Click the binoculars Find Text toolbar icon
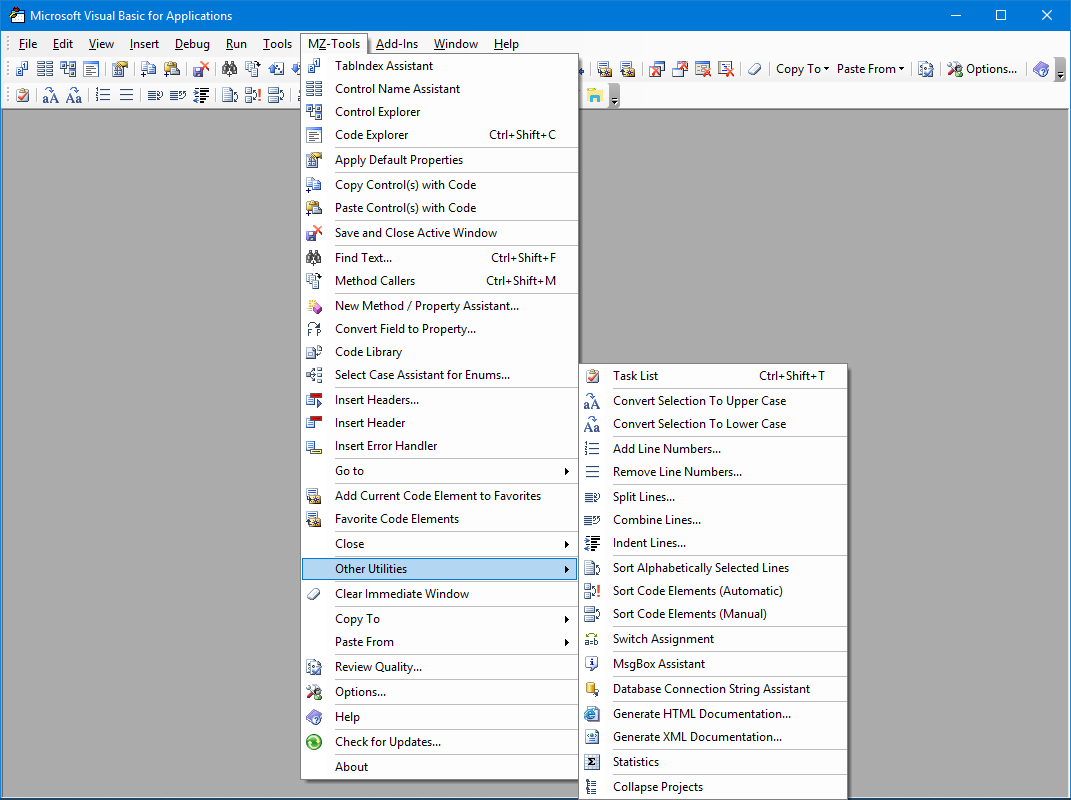This screenshot has height=800, width=1071. pos(230,69)
